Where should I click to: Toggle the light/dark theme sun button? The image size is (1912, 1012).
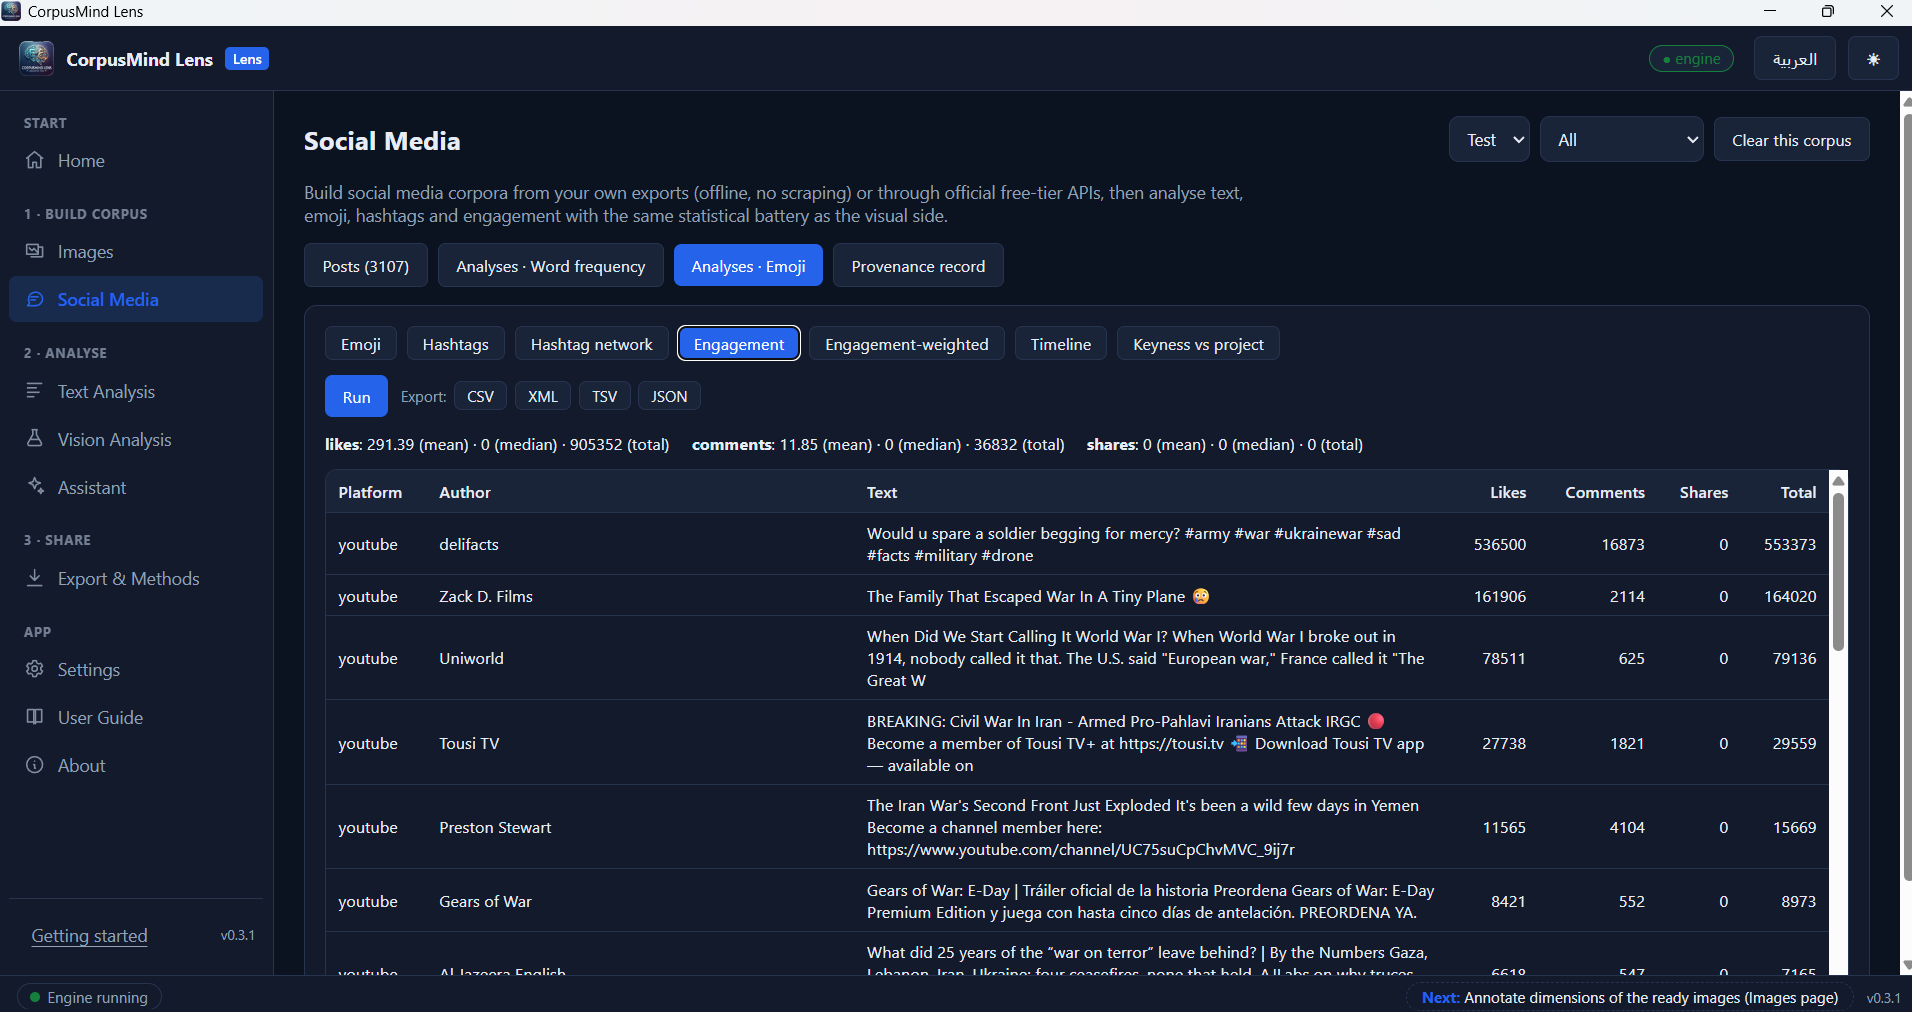[1873, 59]
